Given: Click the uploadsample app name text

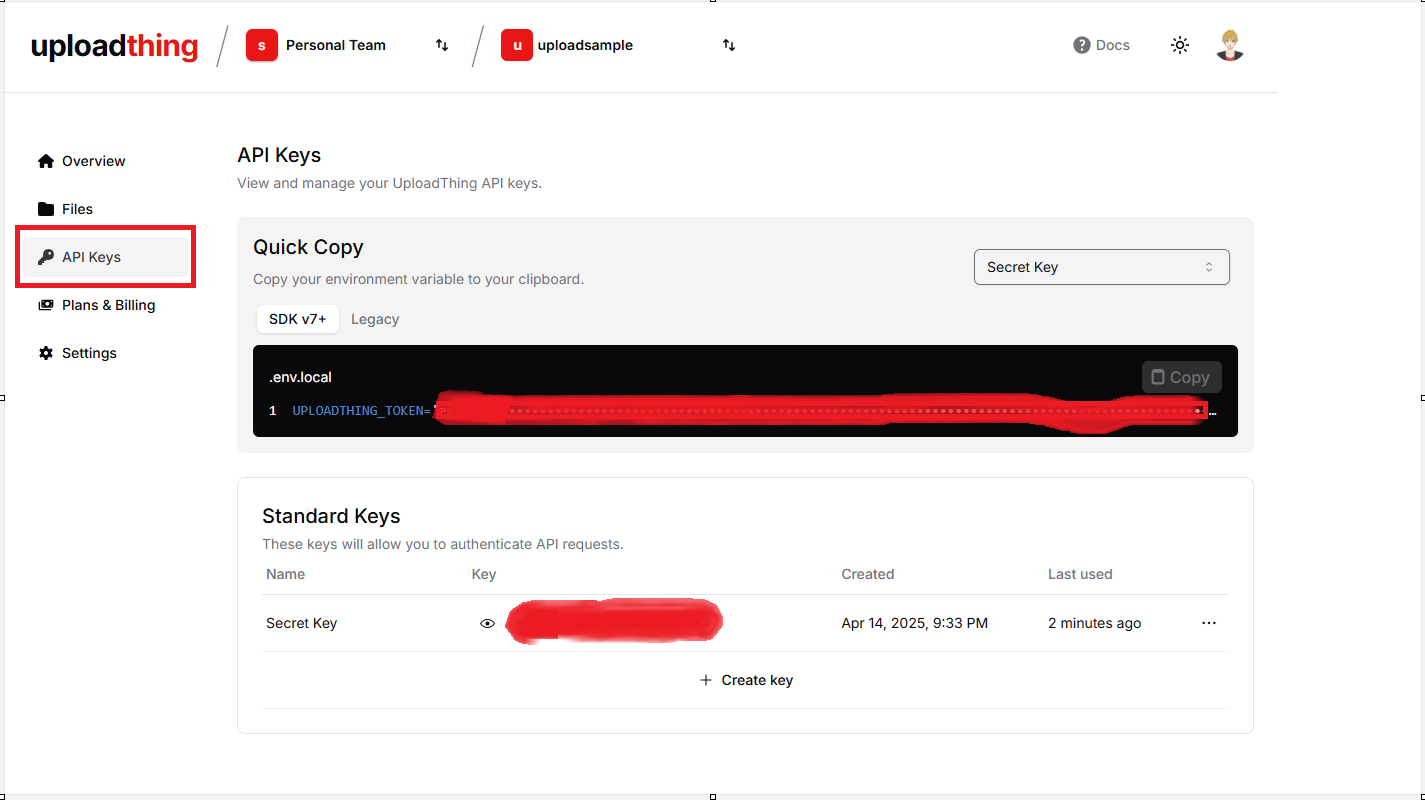Looking at the screenshot, I should tap(585, 45).
